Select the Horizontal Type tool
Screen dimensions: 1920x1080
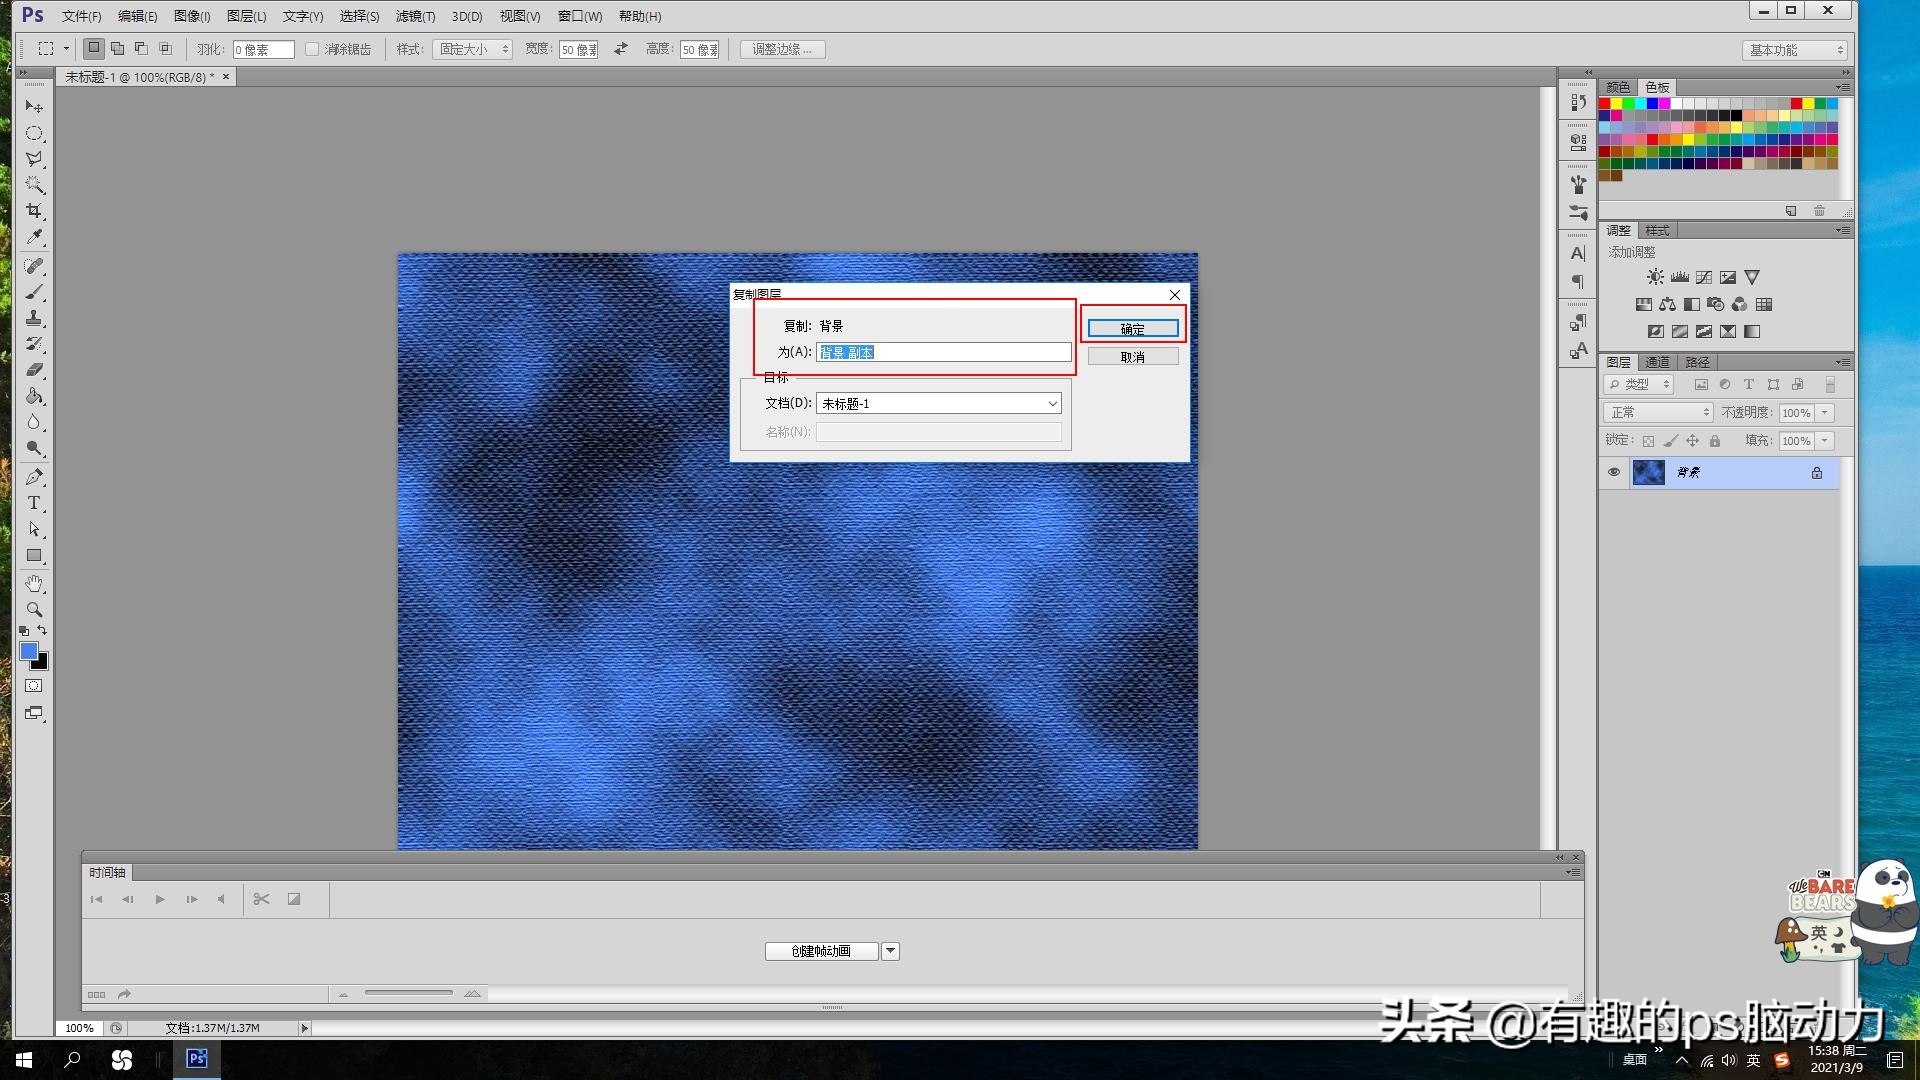34,503
